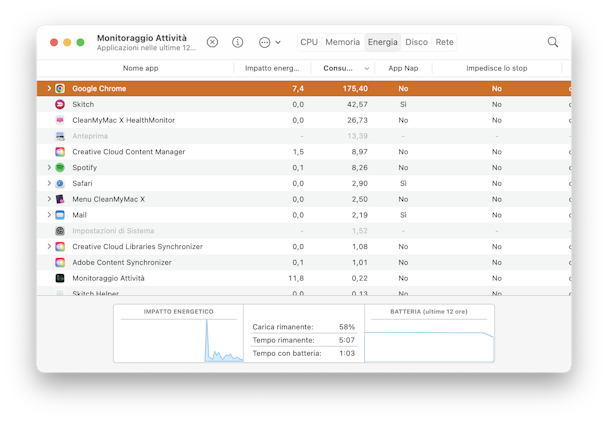Click the Tempo con batteria 1:03 value
The width and height of the screenshot is (608, 421).
(x=347, y=353)
